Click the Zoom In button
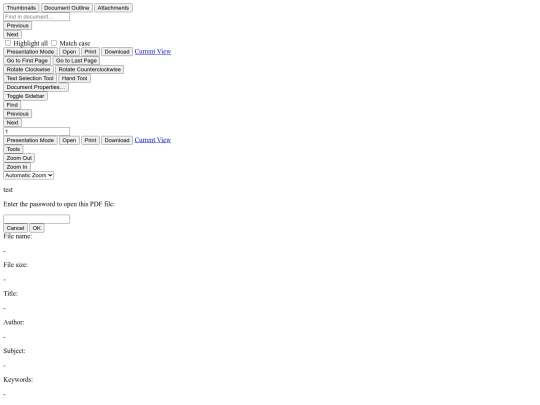Image resolution: width=540 pixels, height=405 pixels. pos(17,167)
